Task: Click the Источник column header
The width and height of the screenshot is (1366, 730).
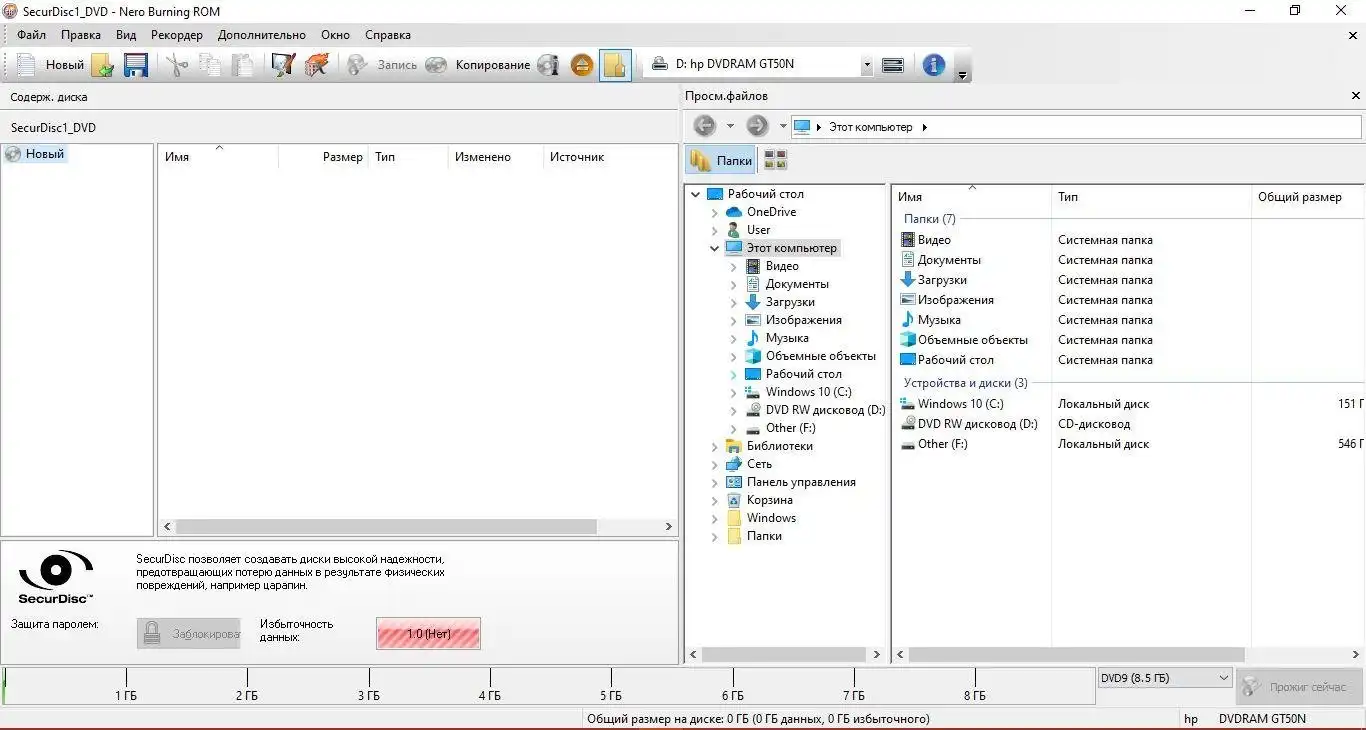Action: [577, 157]
